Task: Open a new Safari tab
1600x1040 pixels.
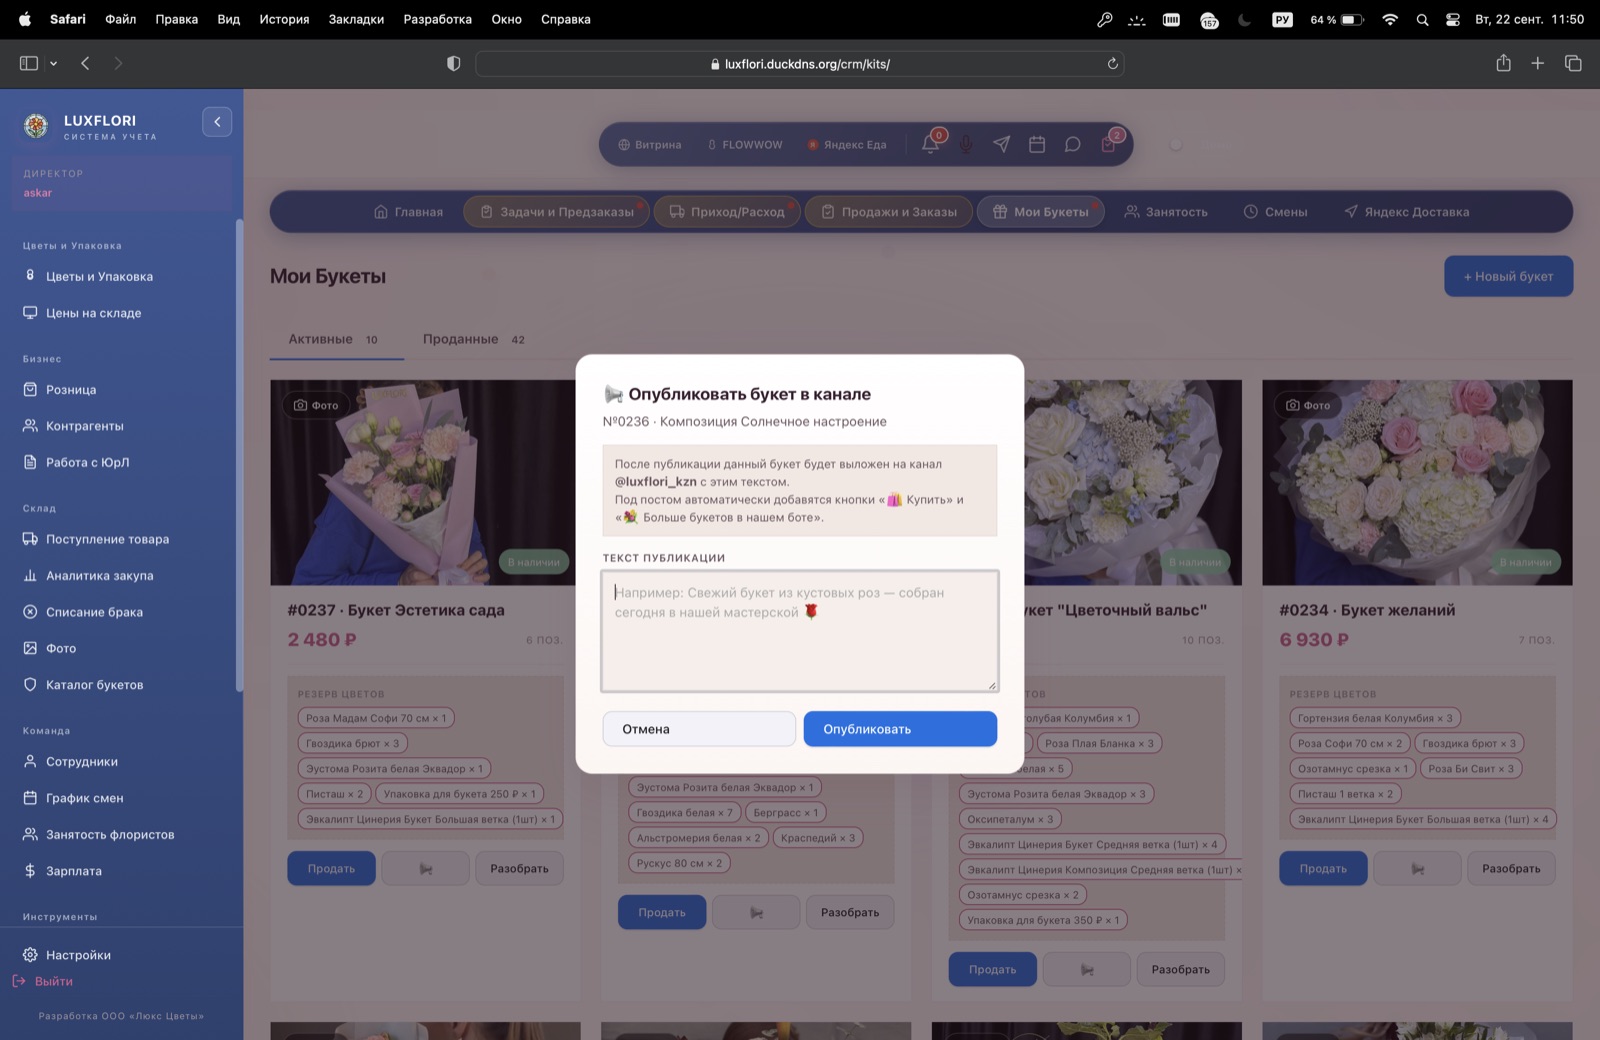Action: pyautogui.click(x=1538, y=63)
